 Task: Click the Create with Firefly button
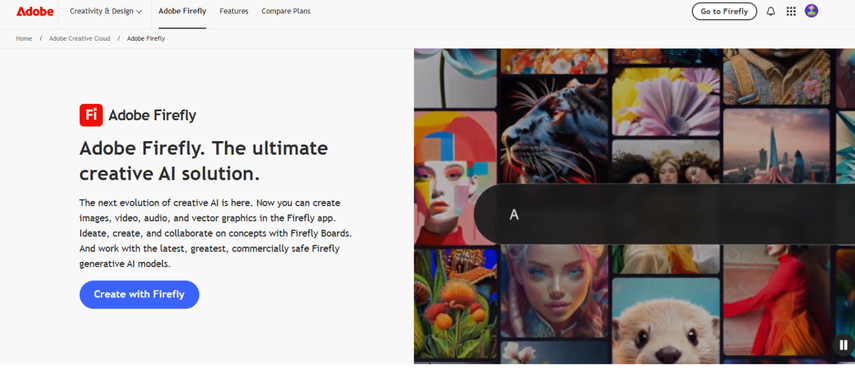(139, 294)
